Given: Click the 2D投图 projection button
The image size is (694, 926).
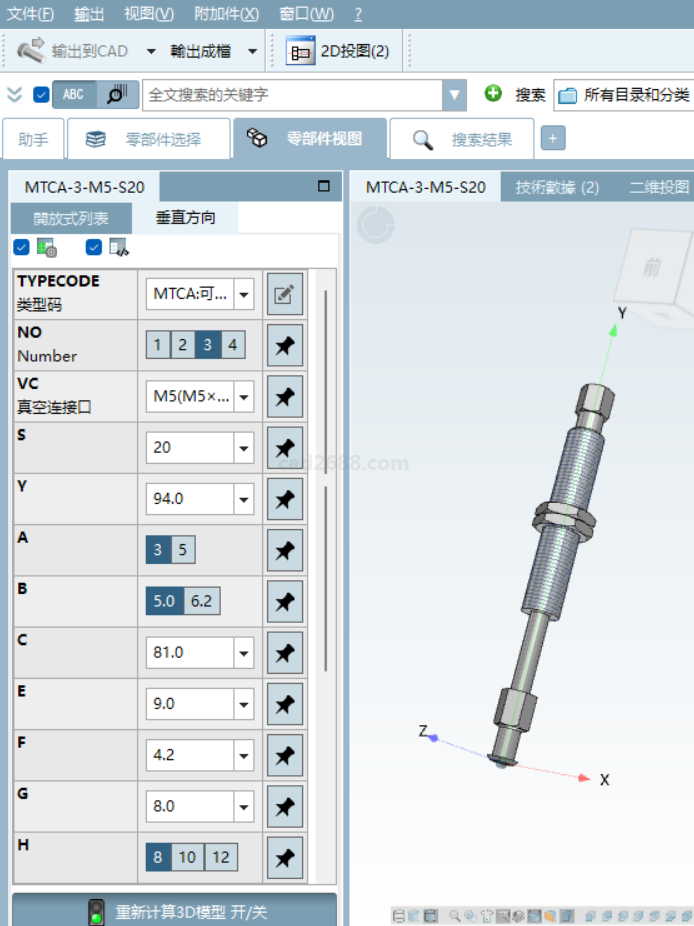Looking at the screenshot, I should tap(339, 50).
